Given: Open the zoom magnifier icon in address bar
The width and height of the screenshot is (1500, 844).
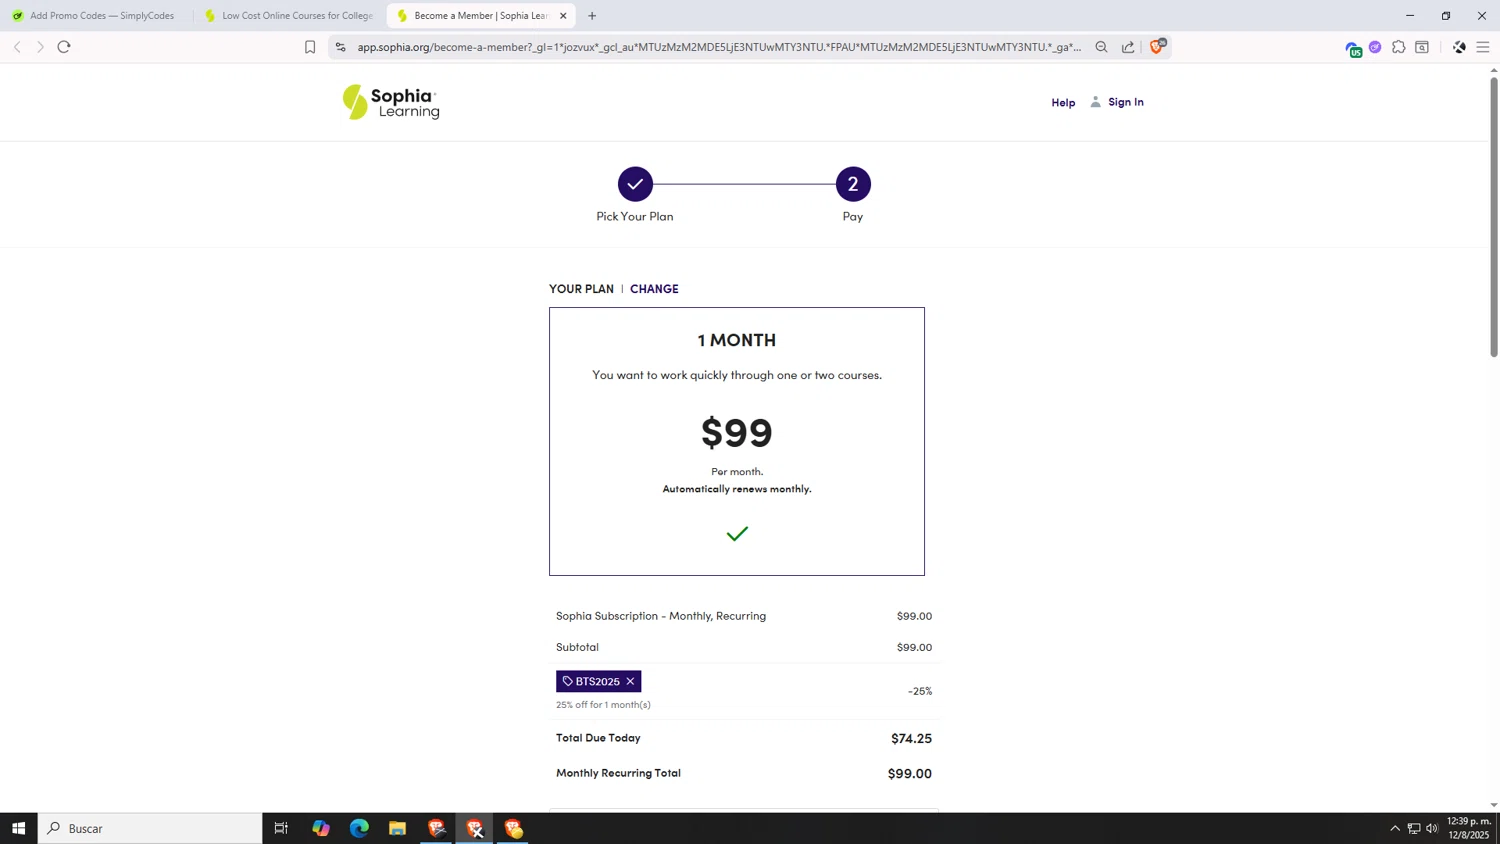Looking at the screenshot, I should click(x=1101, y=47).
